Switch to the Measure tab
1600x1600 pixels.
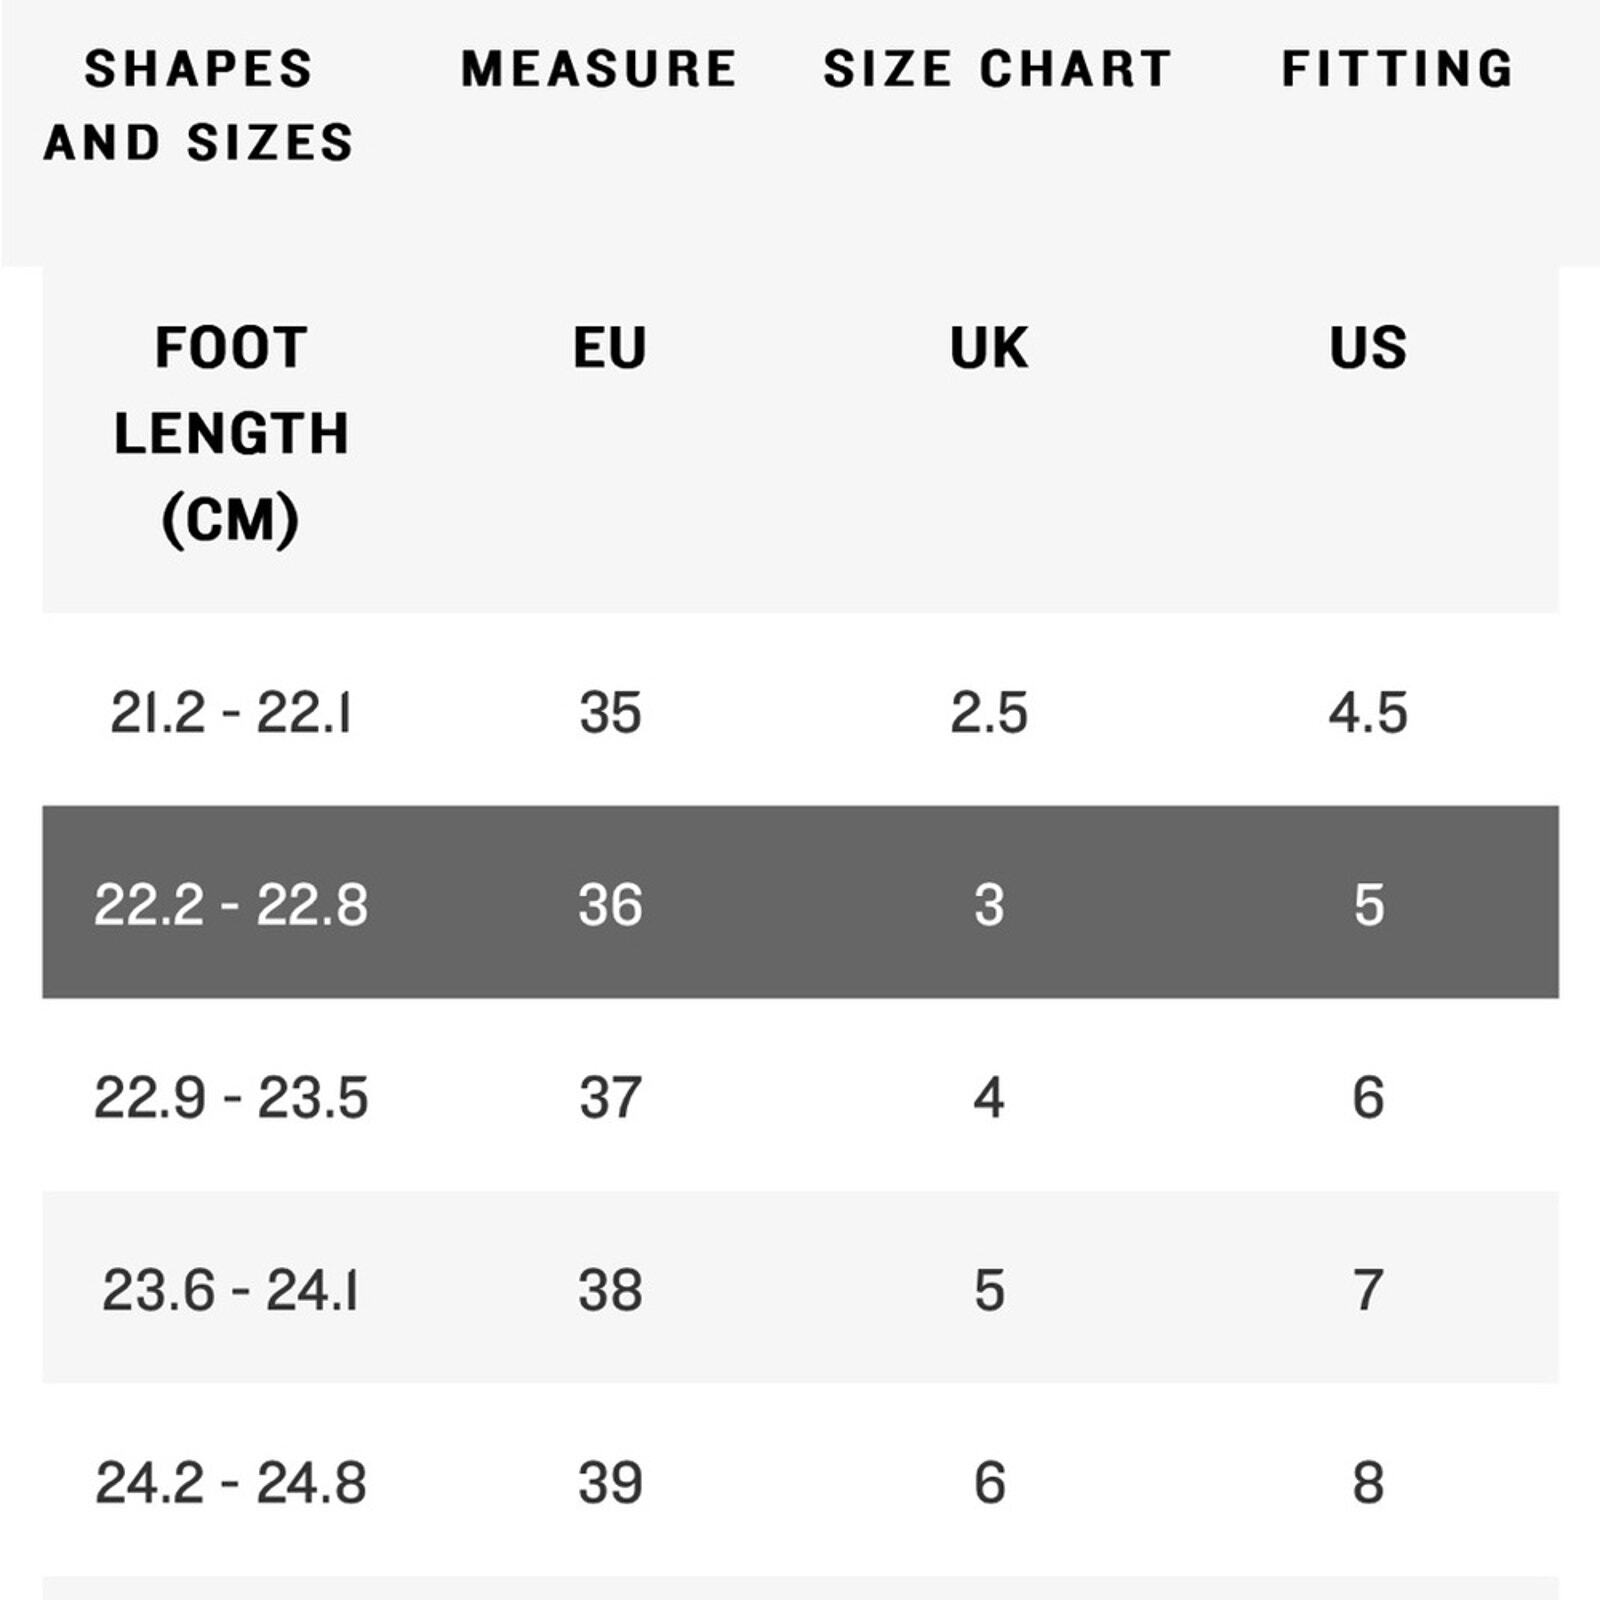[x=599, y=69]
